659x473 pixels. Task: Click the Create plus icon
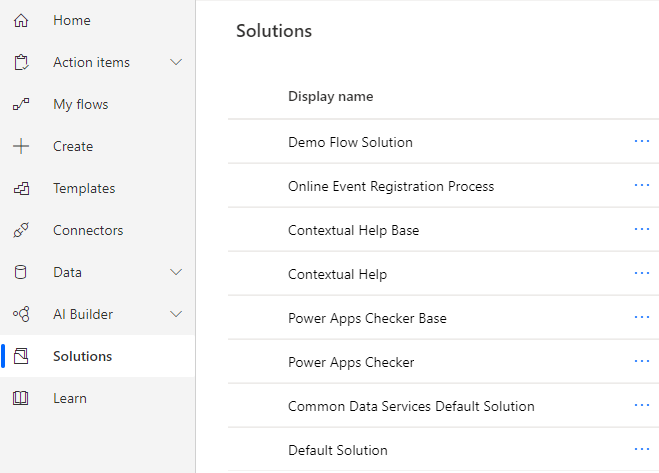pos(21,146)
